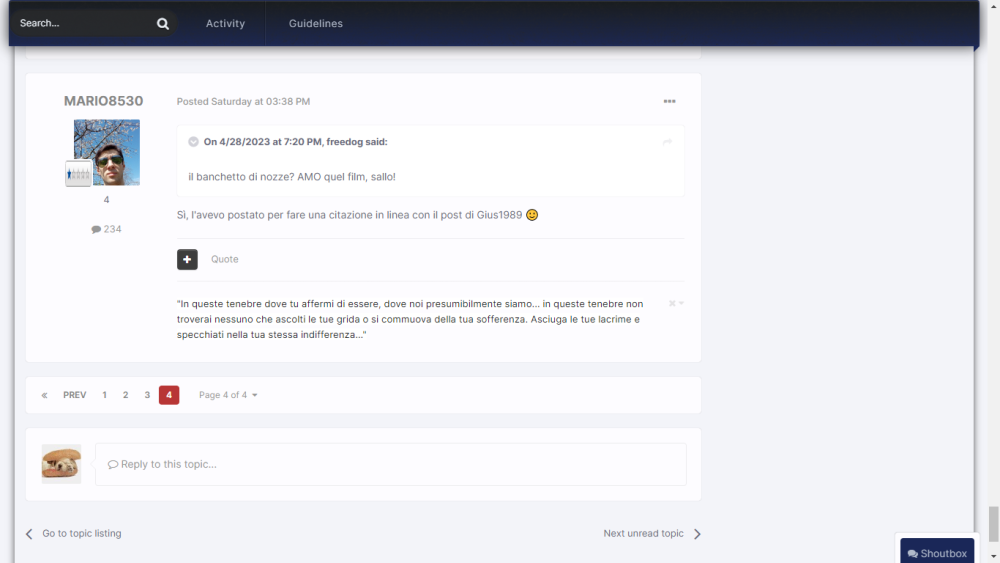Click the page scrollbar thumb
The width and height of the screenshot is (1000, 563).
993,523
